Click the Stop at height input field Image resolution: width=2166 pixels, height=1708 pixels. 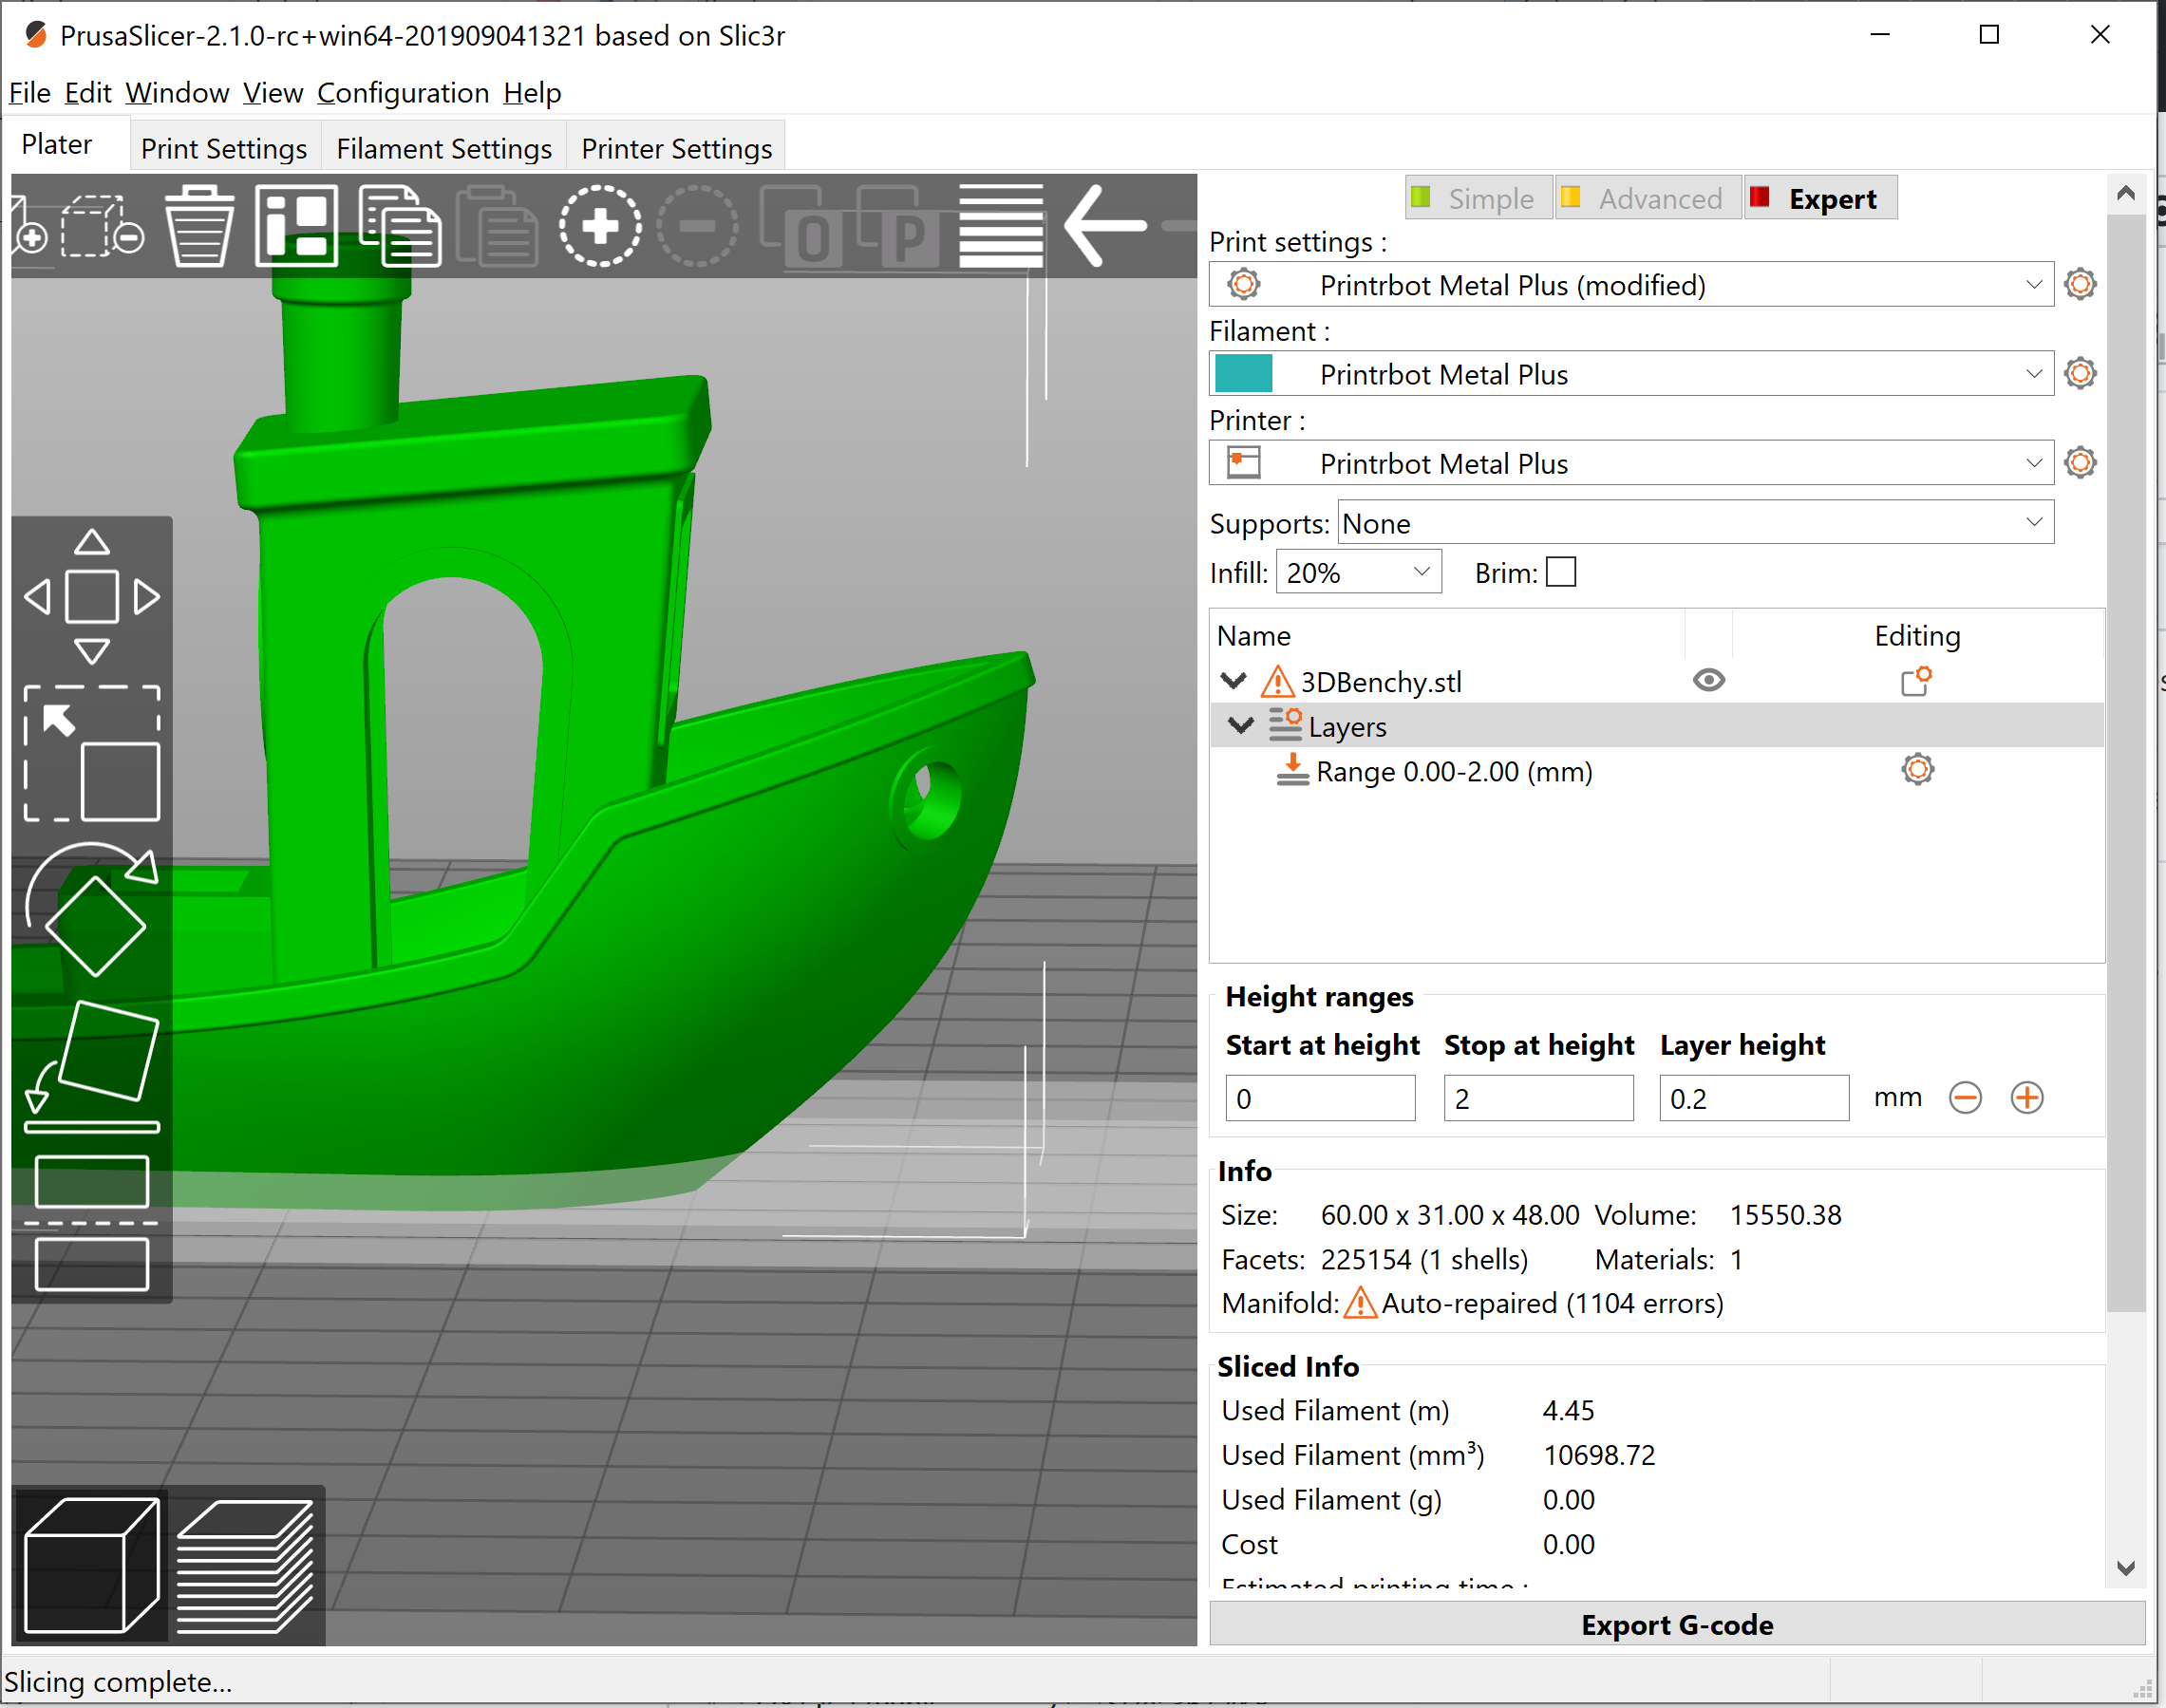pyautogui.click(x=1538, y=1097)
